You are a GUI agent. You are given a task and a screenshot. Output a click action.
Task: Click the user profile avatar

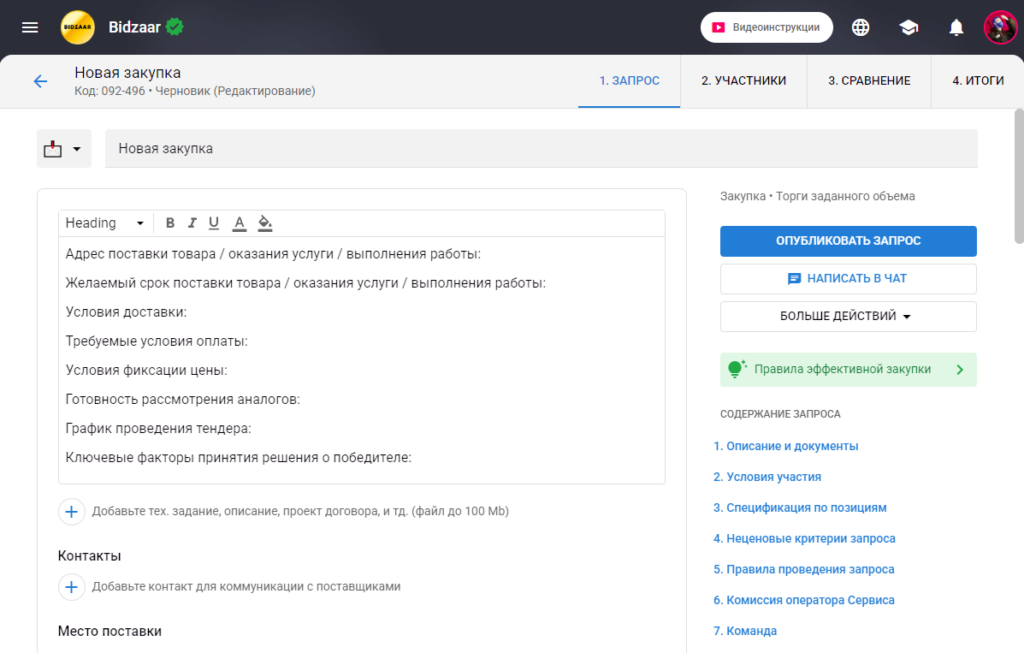coord(1000,27)
